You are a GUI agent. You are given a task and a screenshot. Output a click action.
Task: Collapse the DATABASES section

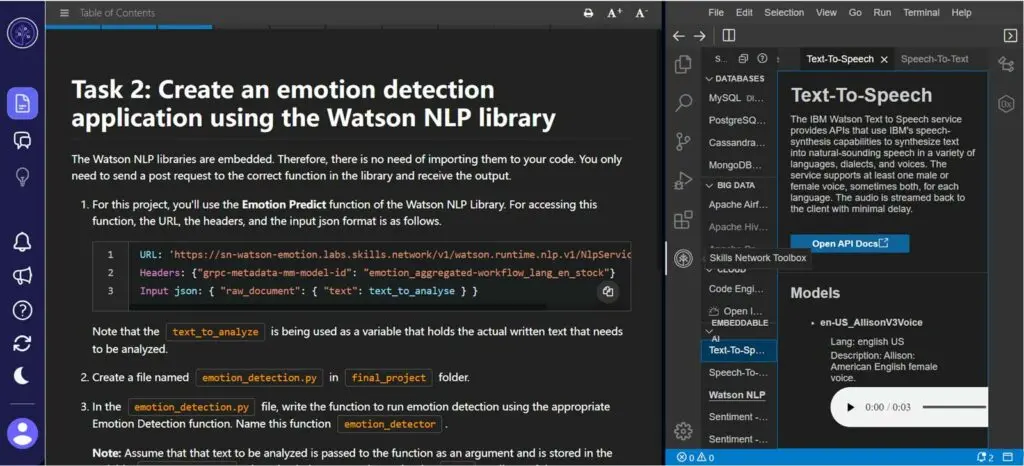(x=739, y=78)
